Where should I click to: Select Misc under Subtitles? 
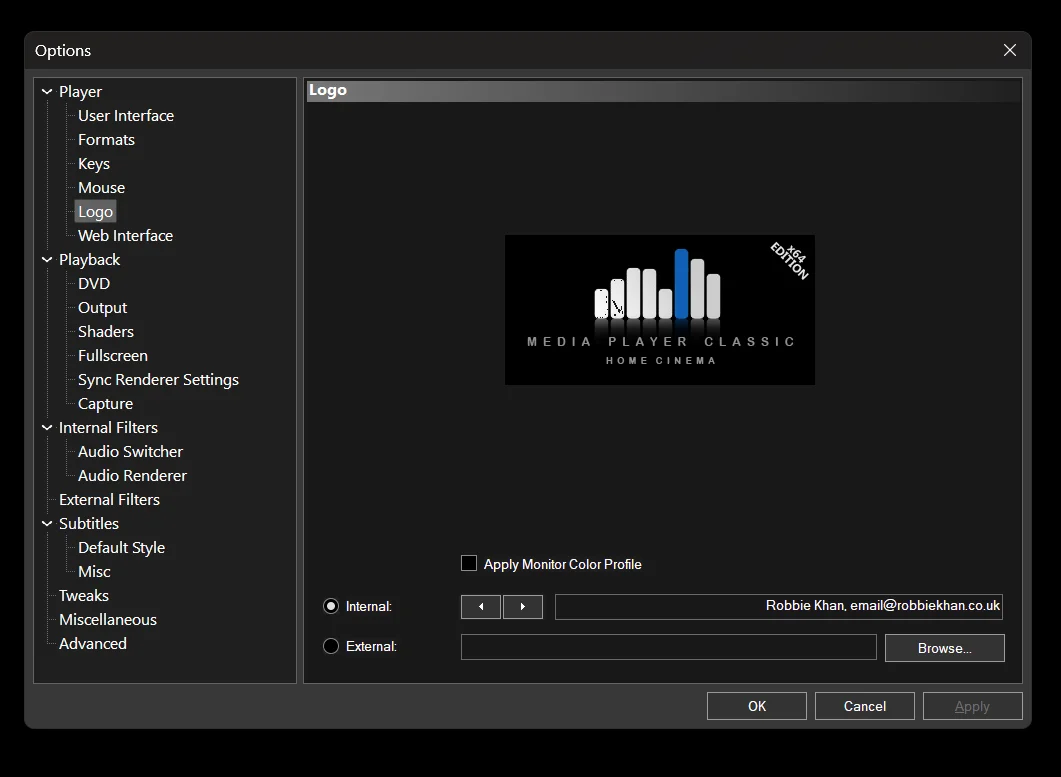click(x=94, y=571)
